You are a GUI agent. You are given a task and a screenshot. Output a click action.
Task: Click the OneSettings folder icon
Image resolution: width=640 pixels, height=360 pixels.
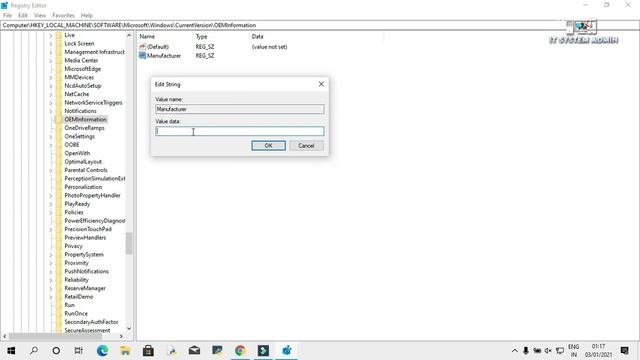tap(59, 136)
